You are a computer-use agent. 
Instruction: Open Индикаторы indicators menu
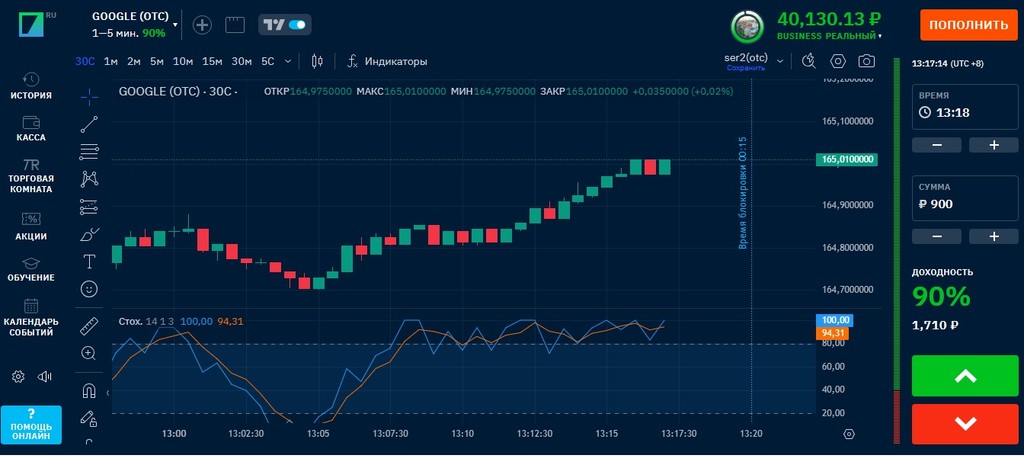tap(387, 61)
